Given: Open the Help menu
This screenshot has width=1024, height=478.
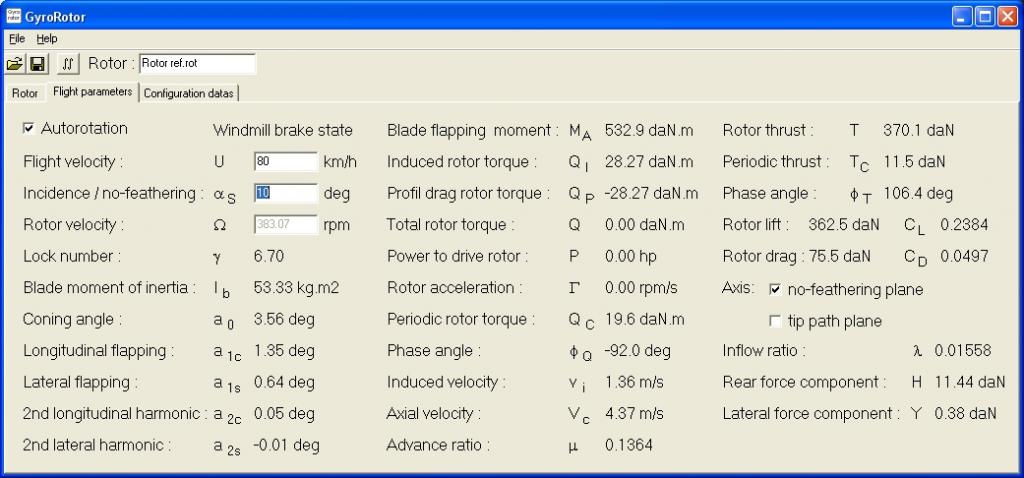Looking at the screenshot, I should 47,39.
